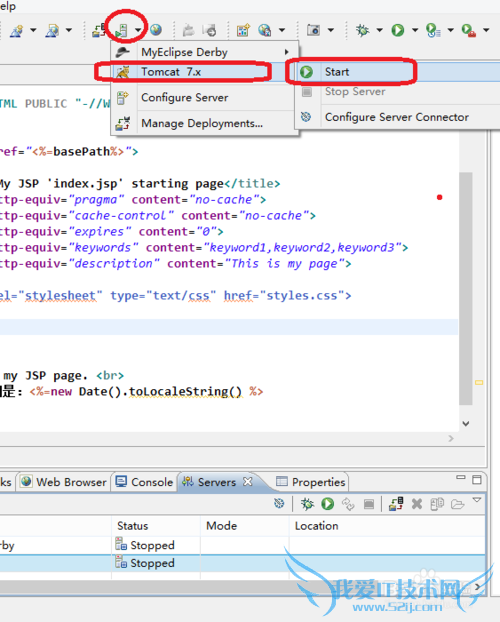Click the new web project toolbar icon
This screenshot has width=500, height=622.
tap(17, 30)
